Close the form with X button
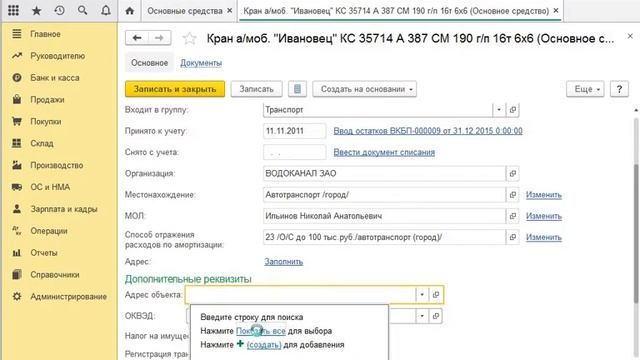 point(630,37)
